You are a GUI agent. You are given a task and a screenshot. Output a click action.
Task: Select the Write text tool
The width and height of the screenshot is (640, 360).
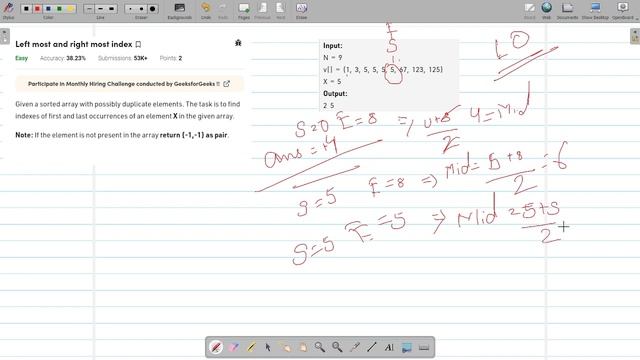(389, 347)
